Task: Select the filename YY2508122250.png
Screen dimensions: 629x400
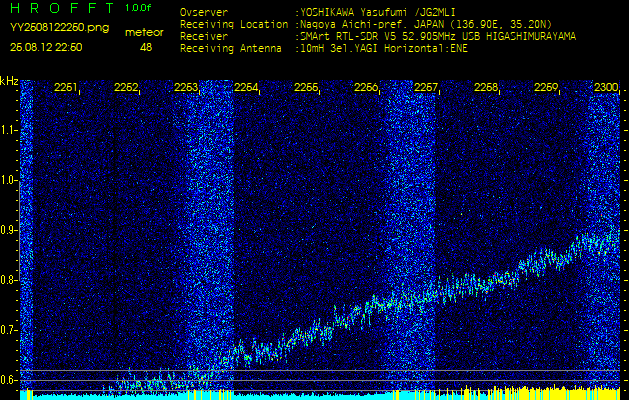Action: tap(59, 28)
